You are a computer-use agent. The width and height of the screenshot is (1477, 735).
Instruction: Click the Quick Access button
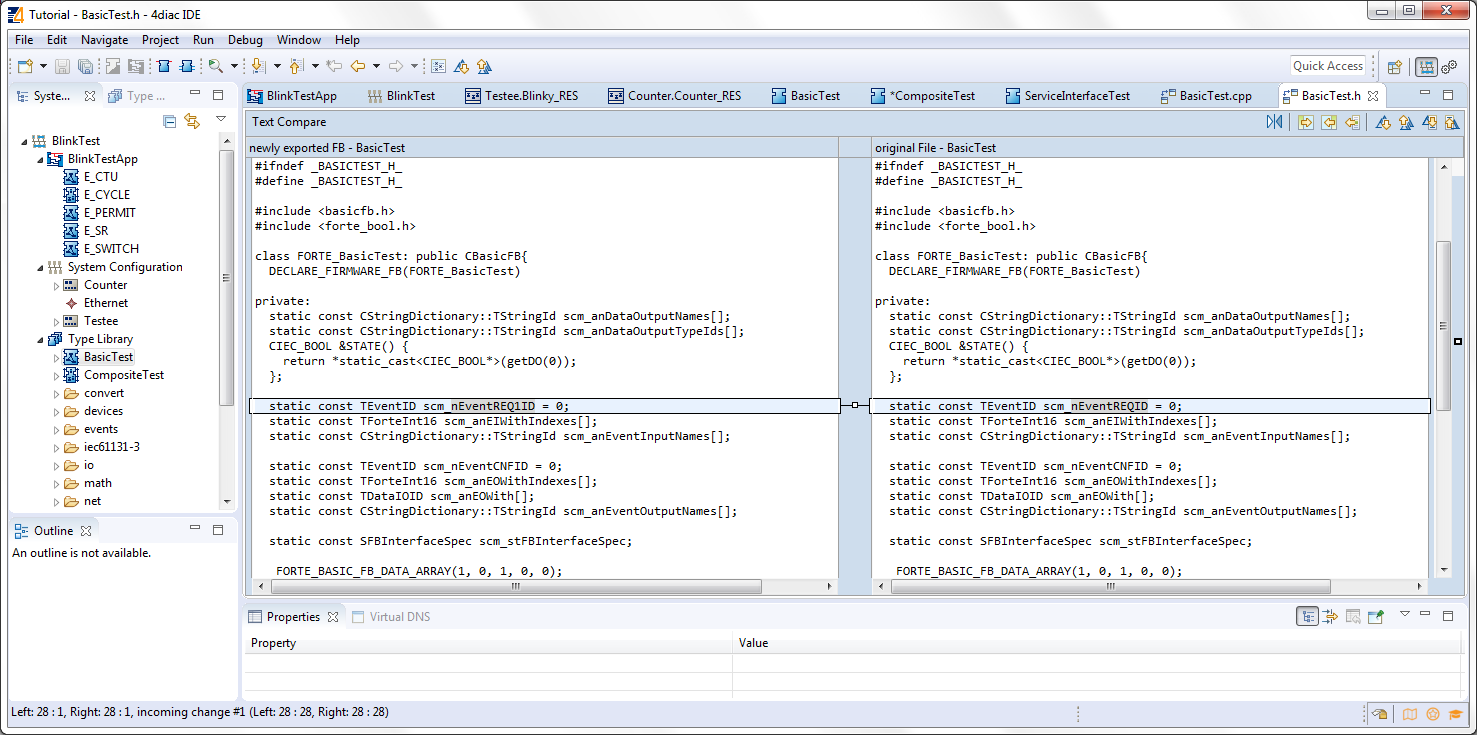1327,65
